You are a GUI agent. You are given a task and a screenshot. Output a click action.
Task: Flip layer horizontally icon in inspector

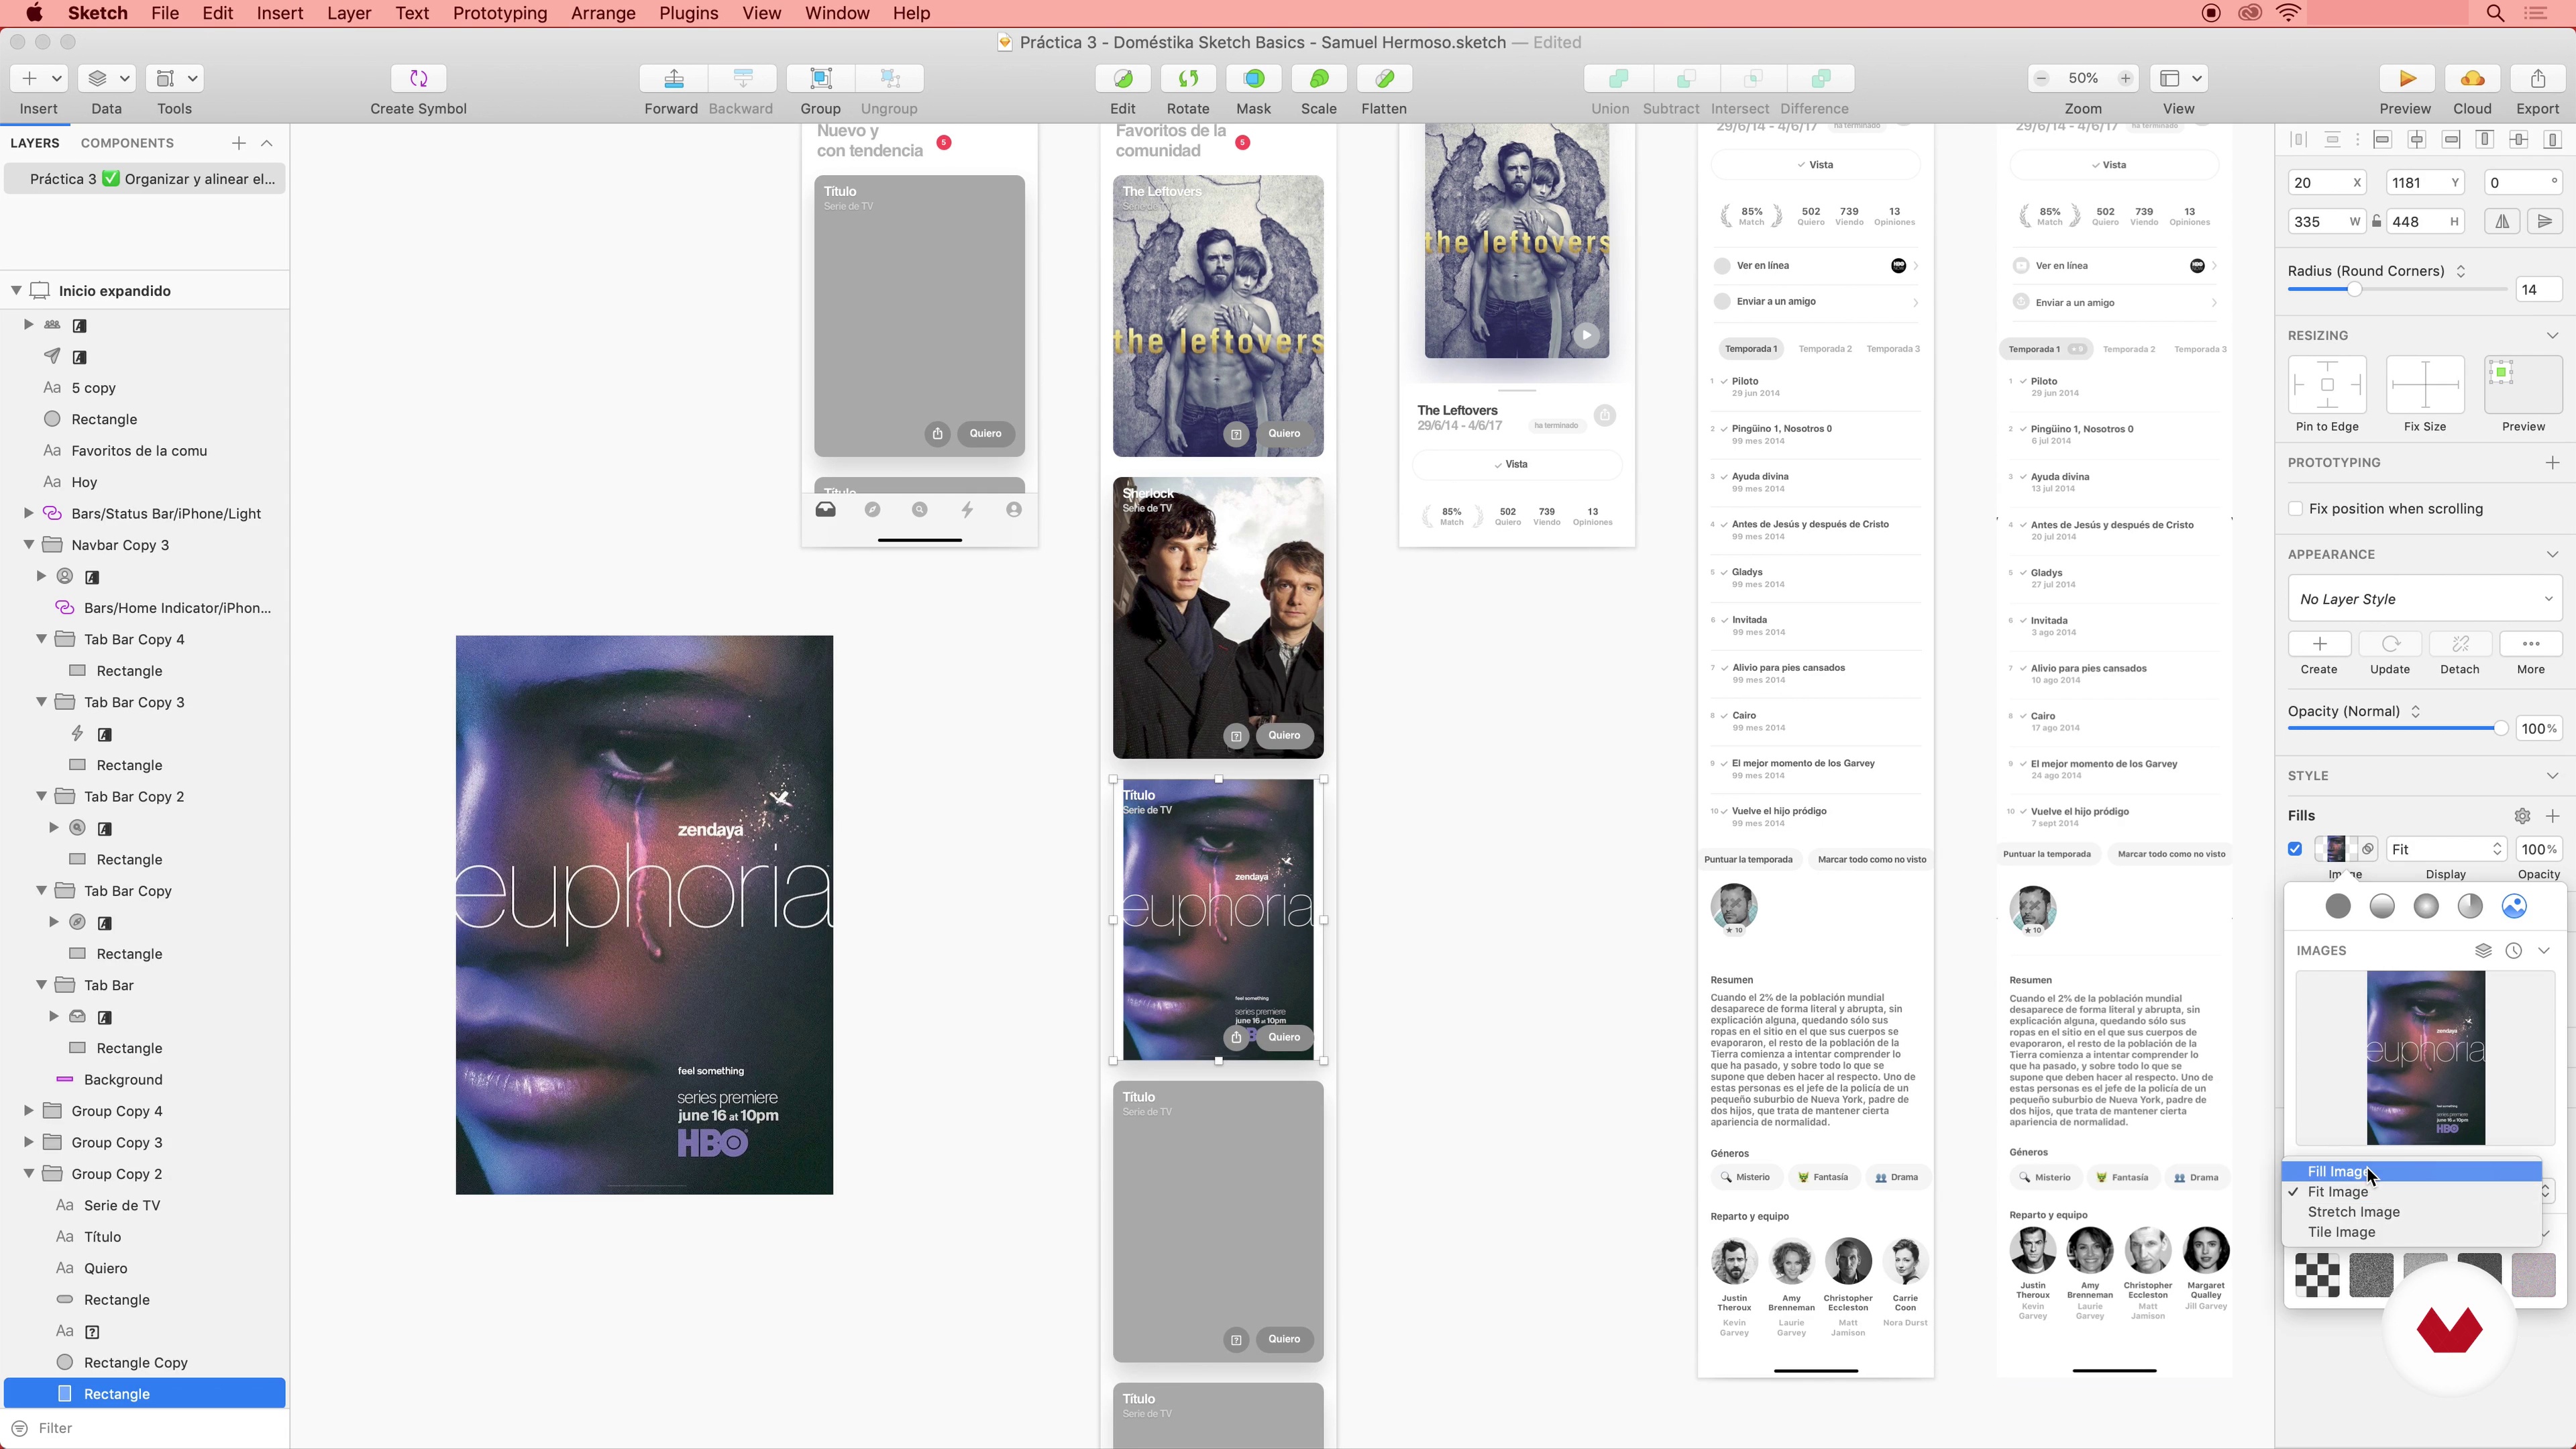tap(2502, 221)
